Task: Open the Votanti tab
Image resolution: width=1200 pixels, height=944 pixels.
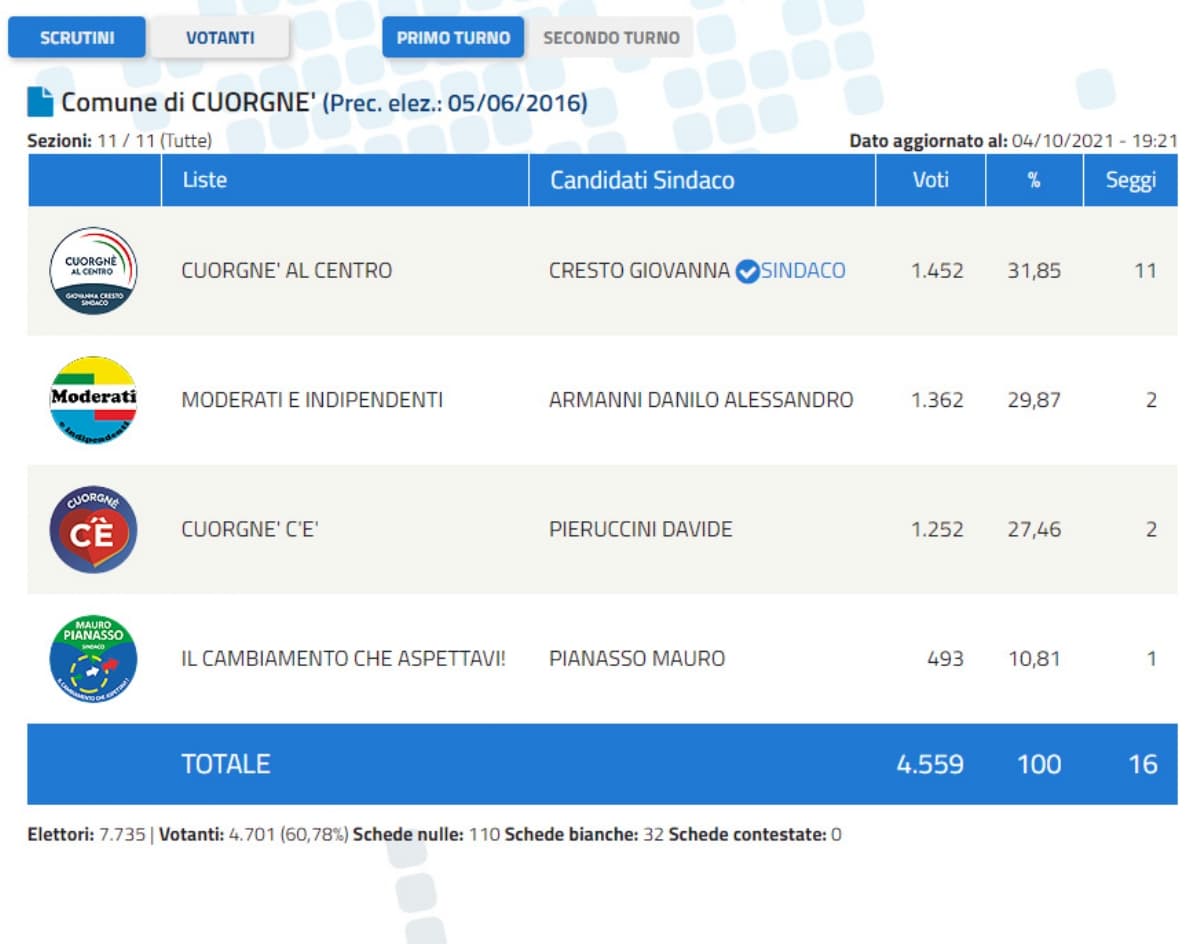Action: click(220, 38)
